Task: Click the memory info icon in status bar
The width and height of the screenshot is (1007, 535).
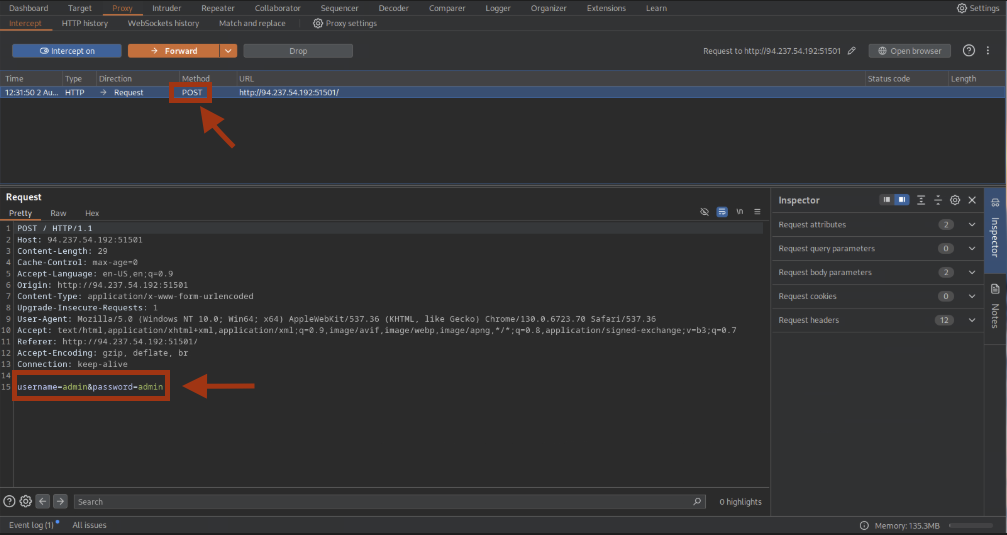Action: click(864, 525)
